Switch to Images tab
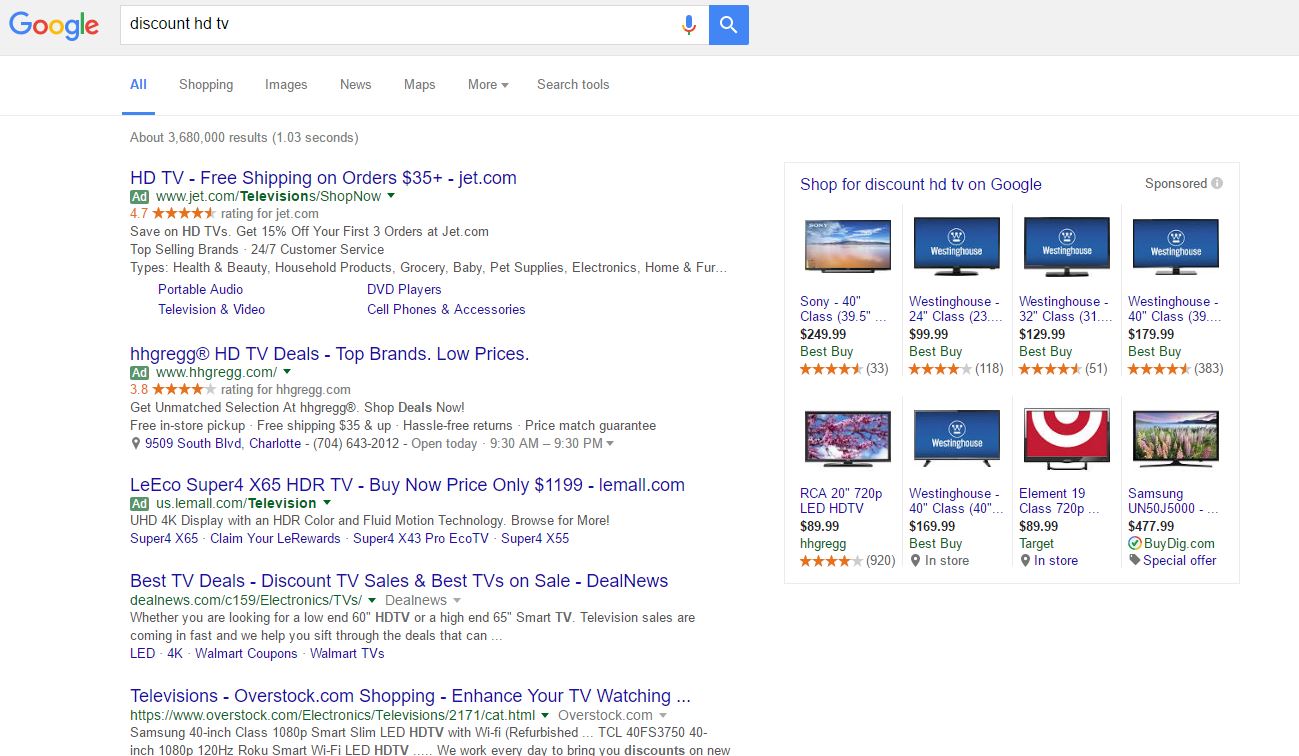 (286, 85)
